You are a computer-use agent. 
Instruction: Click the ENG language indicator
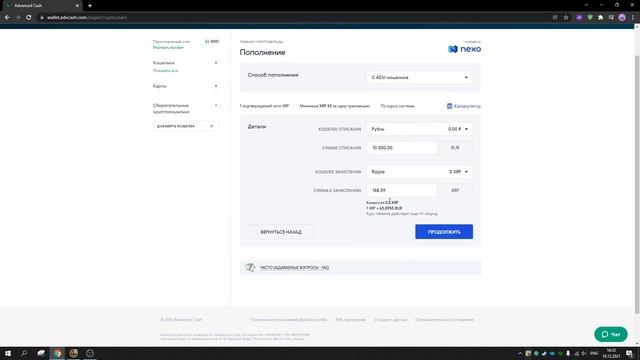tap(594, 353)
